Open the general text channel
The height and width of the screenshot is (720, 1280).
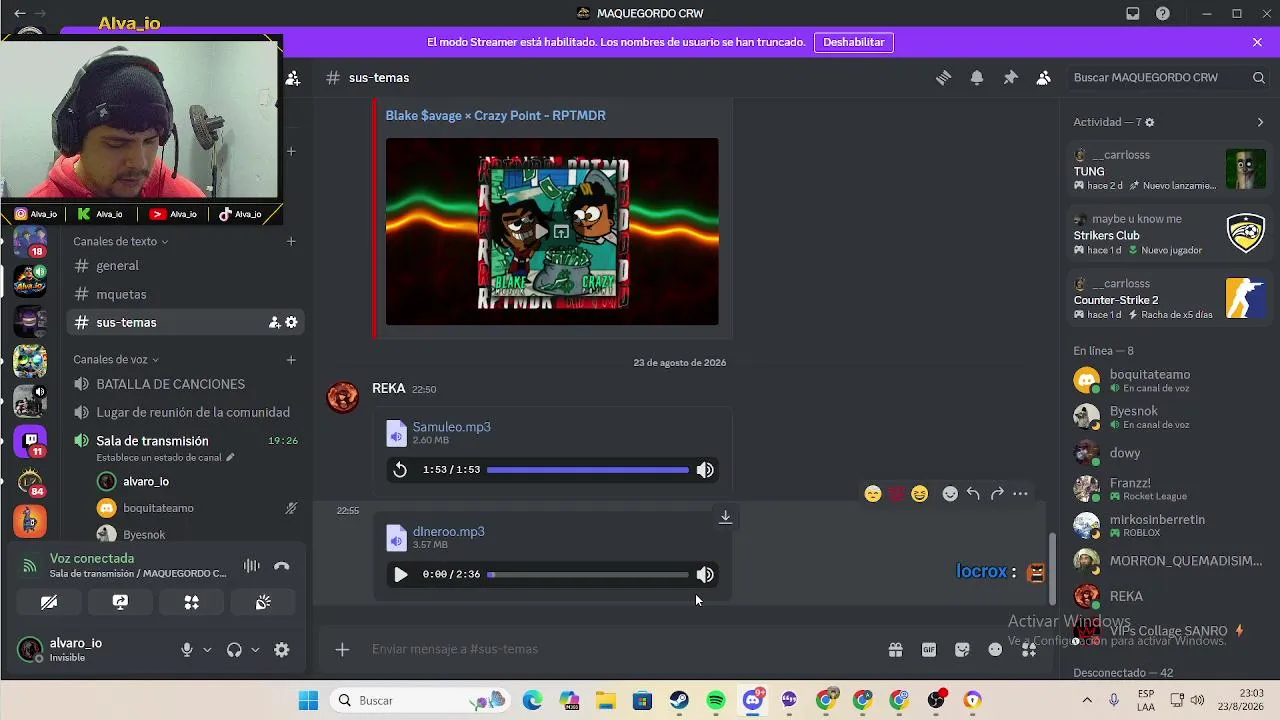click(x=186, y=266)
